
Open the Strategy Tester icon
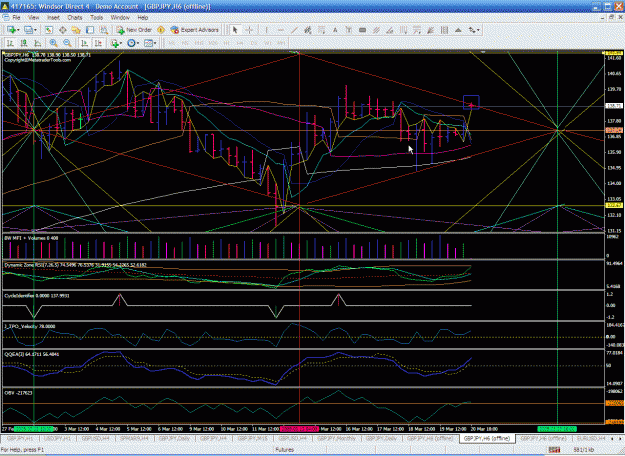tap(104, 30)
